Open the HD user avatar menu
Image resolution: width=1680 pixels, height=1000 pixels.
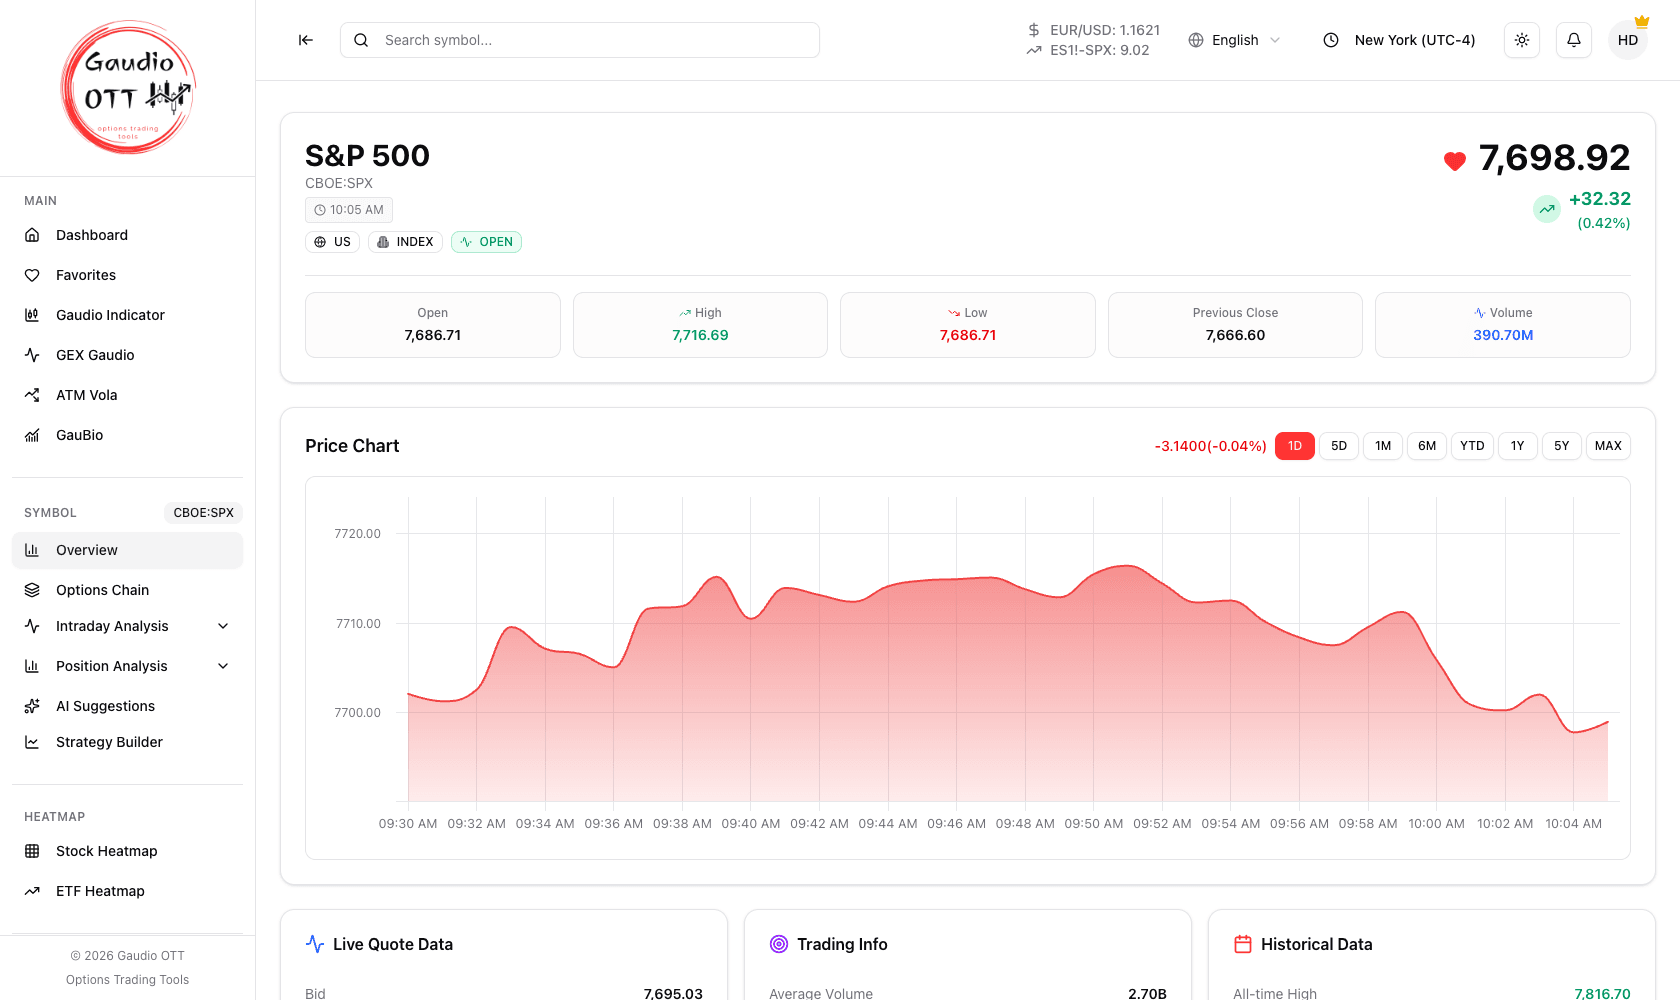point(1628,40)
